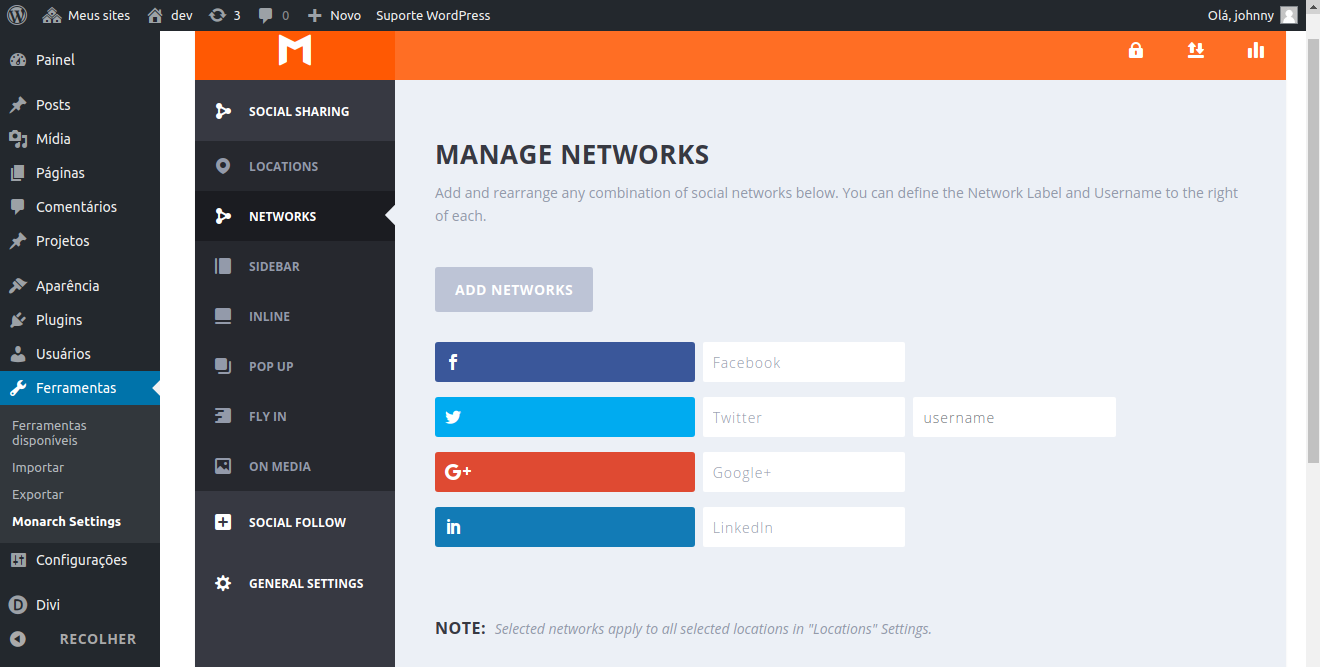Open the statistics bar chart icon
This screenshot has height=667, width=1320.
tap(1256, 50)
